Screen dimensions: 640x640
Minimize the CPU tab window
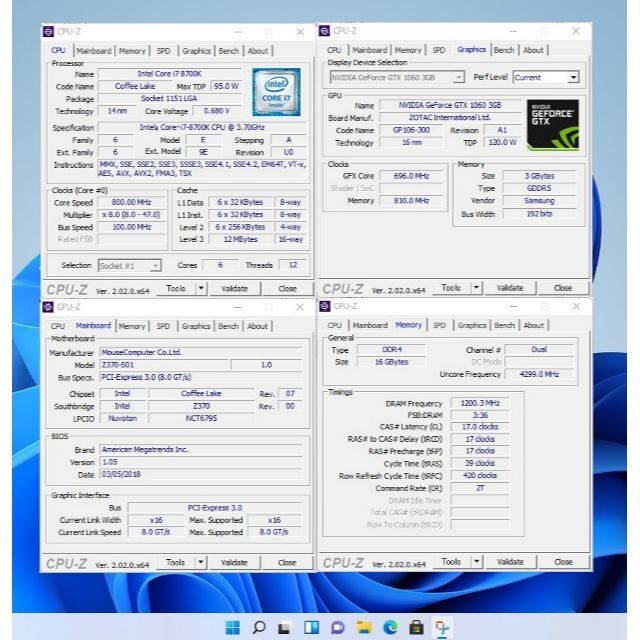click(x=238, y=32)
